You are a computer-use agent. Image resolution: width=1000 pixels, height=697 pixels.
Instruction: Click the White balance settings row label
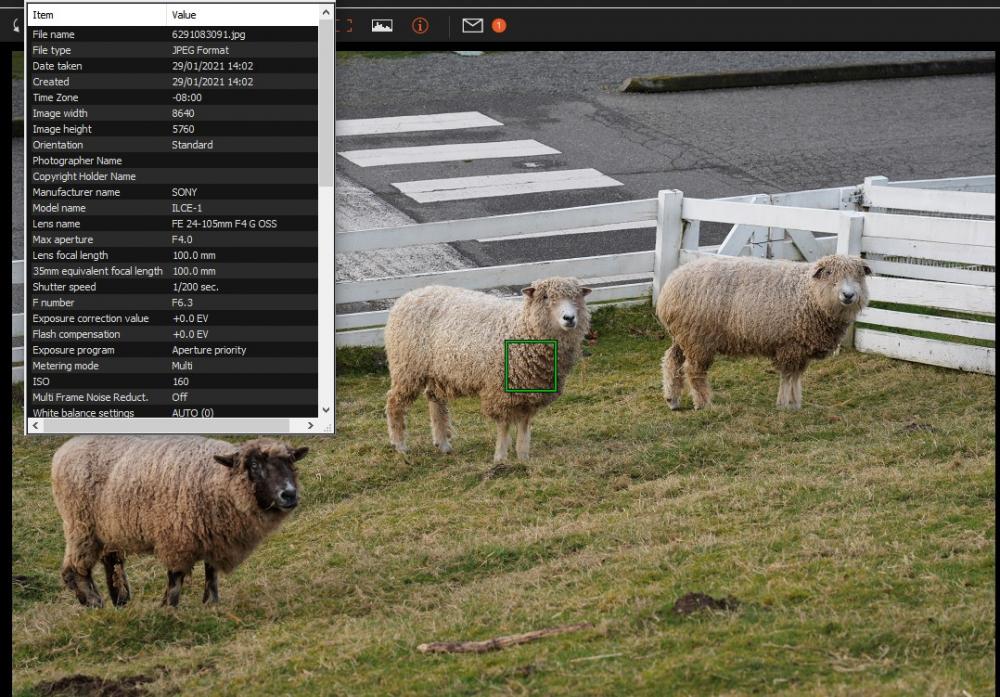click(84, 413)
